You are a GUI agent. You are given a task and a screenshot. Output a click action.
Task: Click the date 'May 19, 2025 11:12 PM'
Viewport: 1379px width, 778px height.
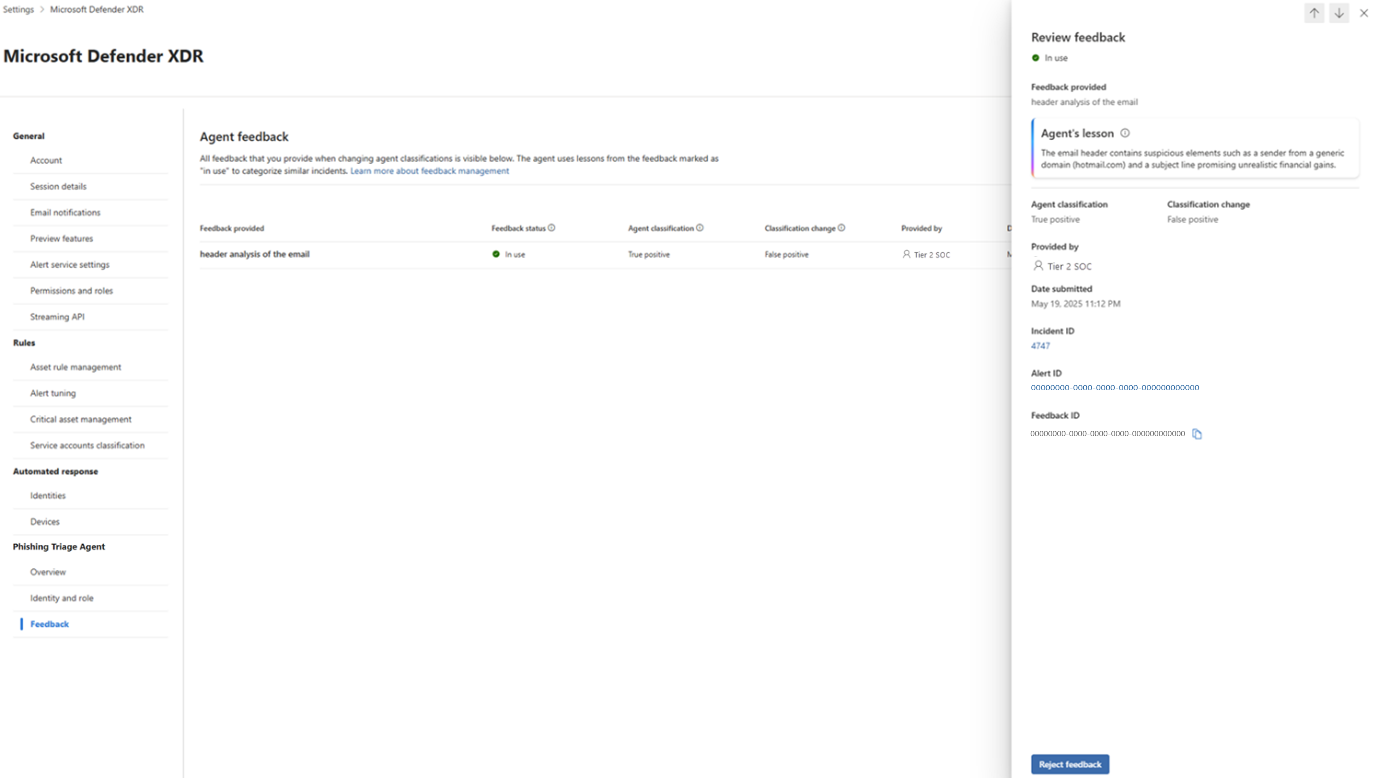pos(1076,304)
